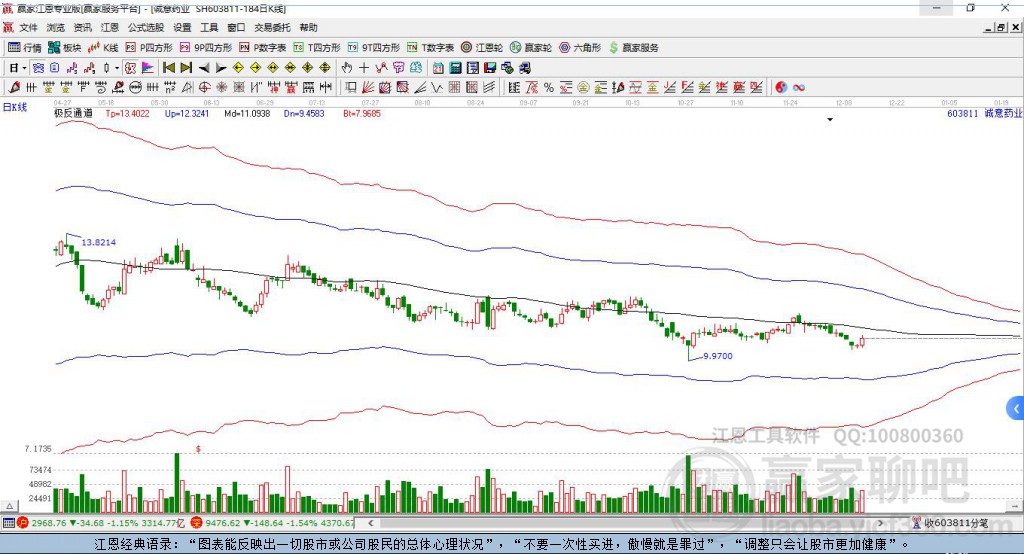Viewport: 1024px width, 554px height.
Task: Switch to the K线 chart view
Action: coord(104,47)
